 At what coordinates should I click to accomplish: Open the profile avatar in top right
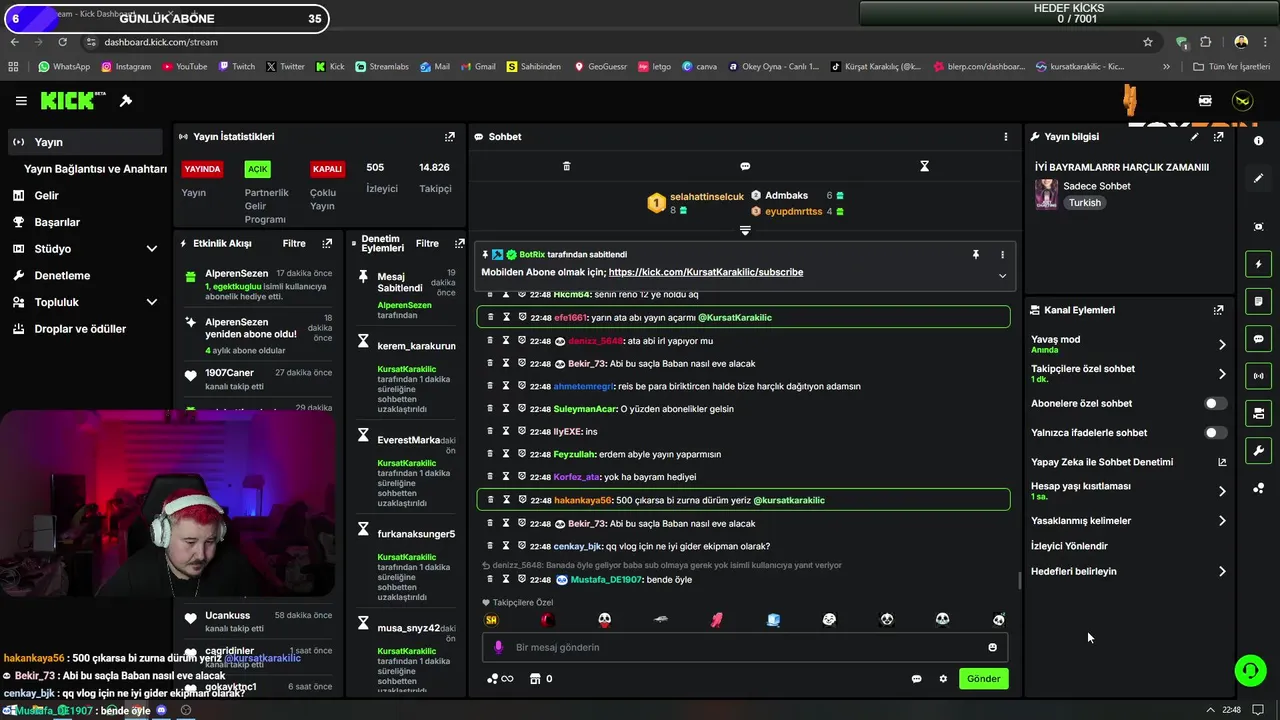click(1242, 101)
